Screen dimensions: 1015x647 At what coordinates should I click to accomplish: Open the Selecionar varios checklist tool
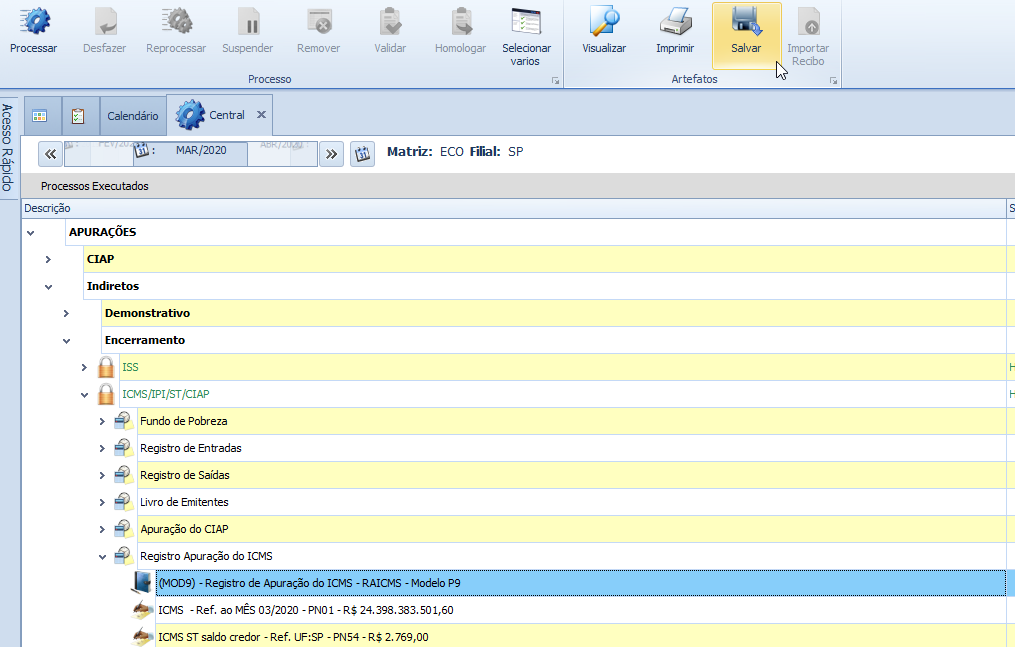526,22
